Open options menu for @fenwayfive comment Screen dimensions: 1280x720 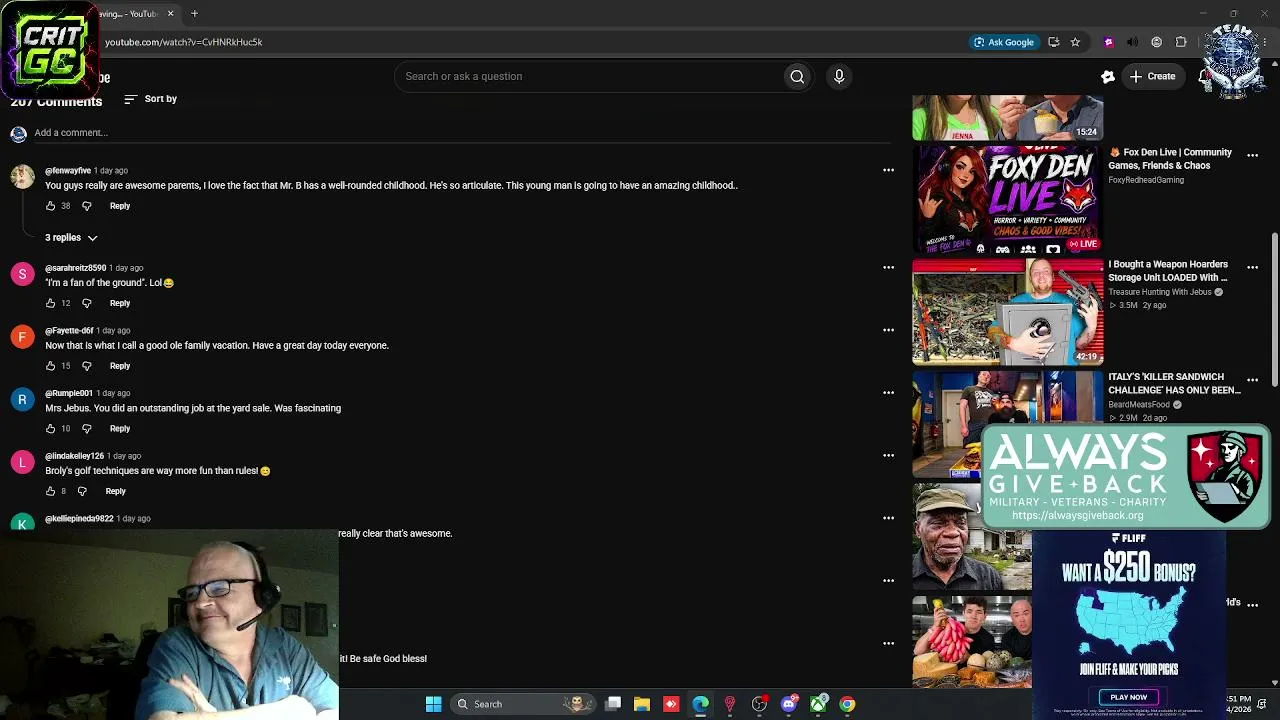[x=888, y=171]
